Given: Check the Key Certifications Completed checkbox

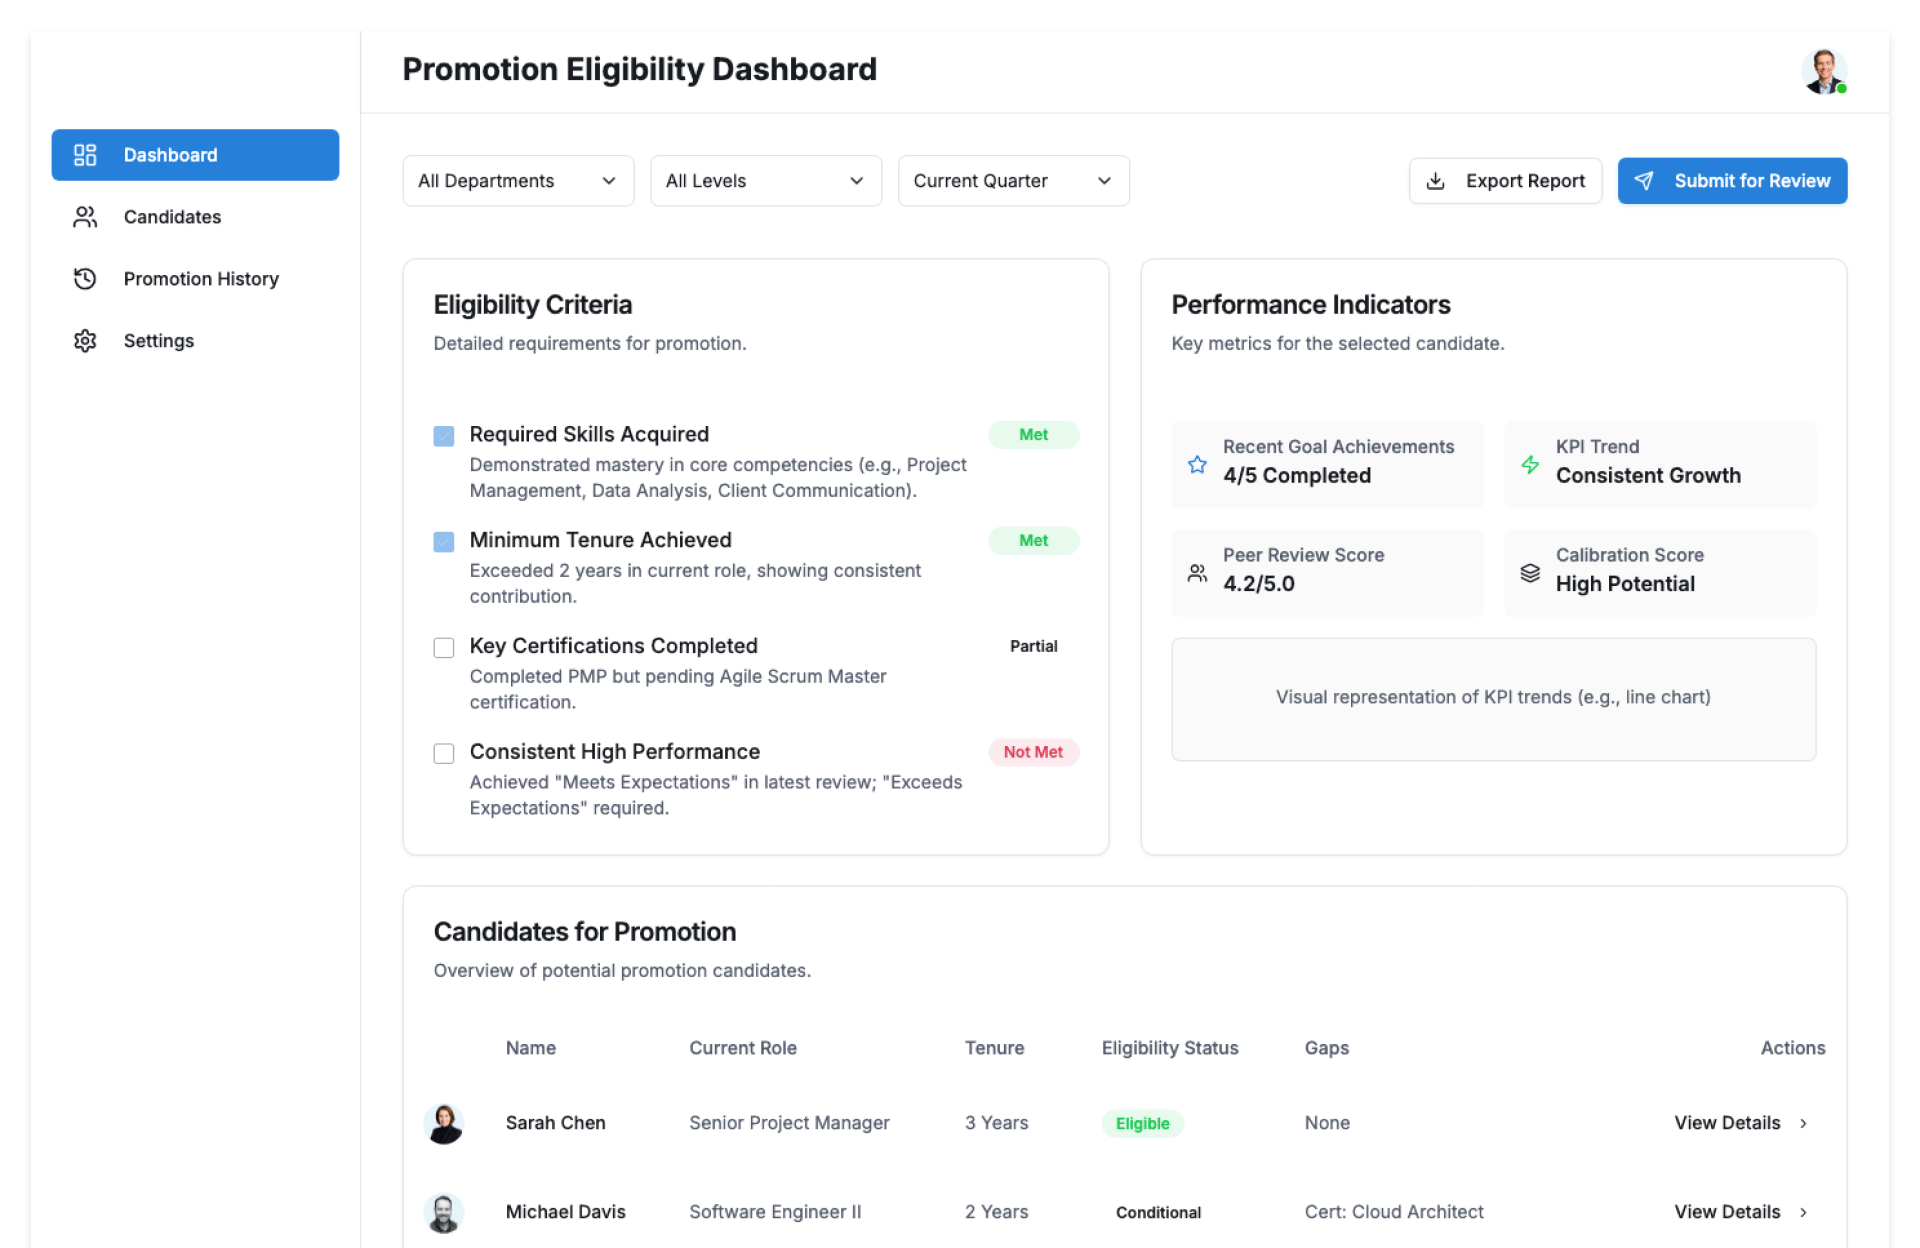Looking at the screenshot, I should tap(444, 648).
